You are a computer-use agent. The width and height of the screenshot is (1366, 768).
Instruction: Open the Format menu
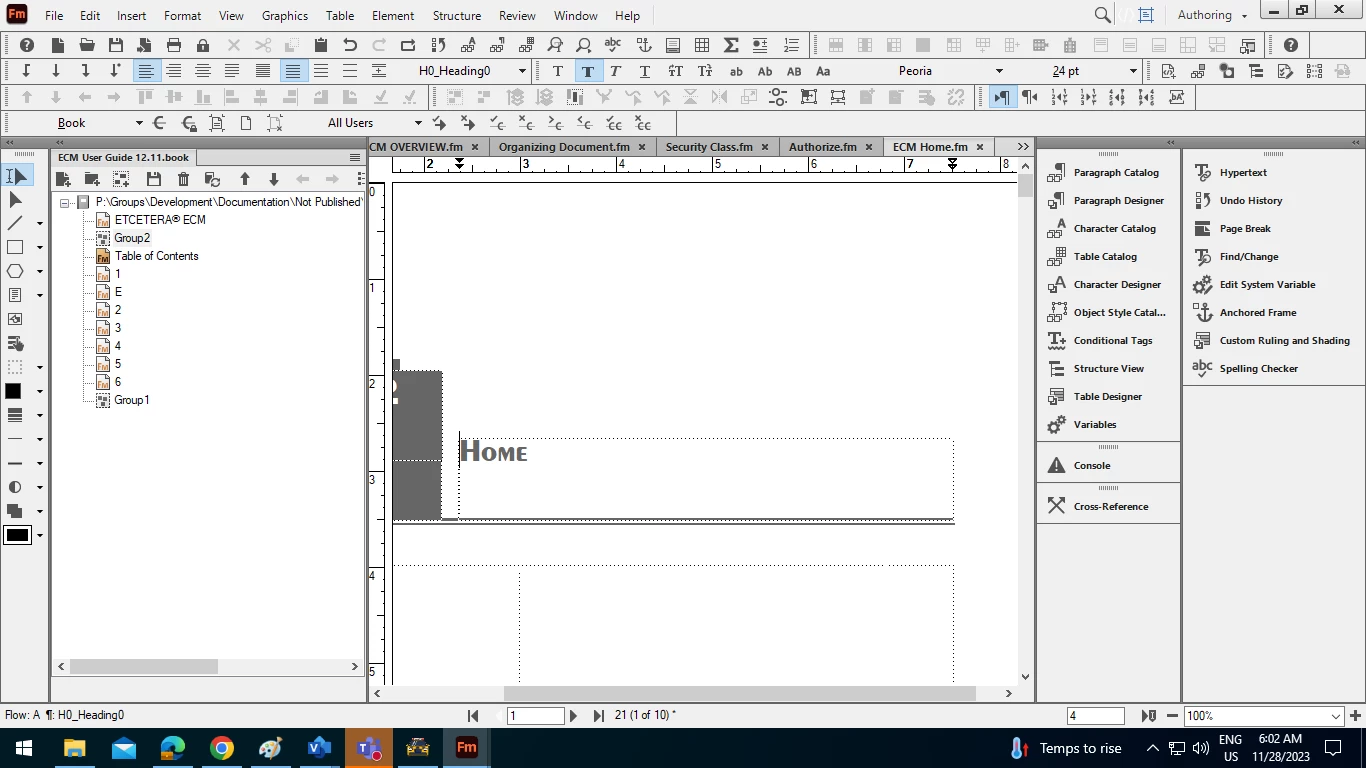pyautogui.click(x=182, y=16)
